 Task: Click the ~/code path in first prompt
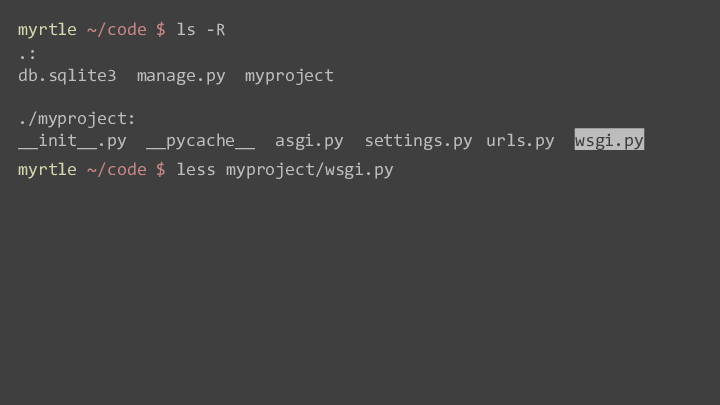click(x=117, y=30)
